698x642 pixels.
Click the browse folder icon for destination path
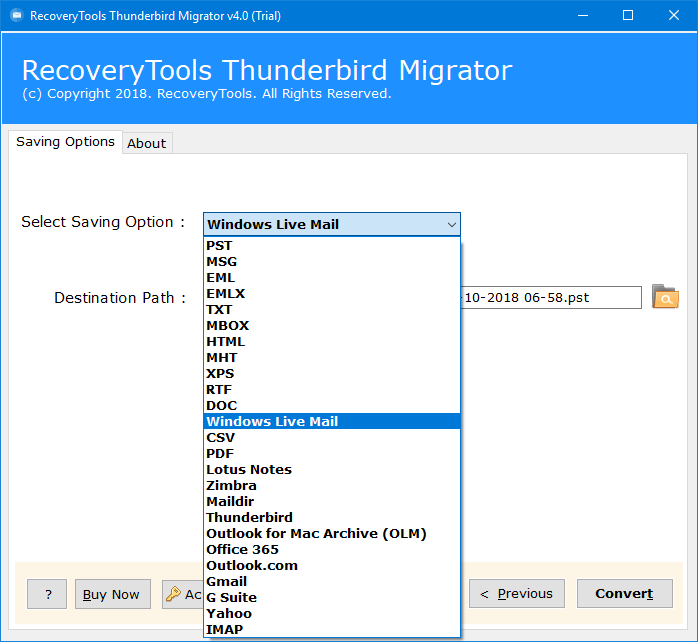pyautogui.click(x=665, y=297)
